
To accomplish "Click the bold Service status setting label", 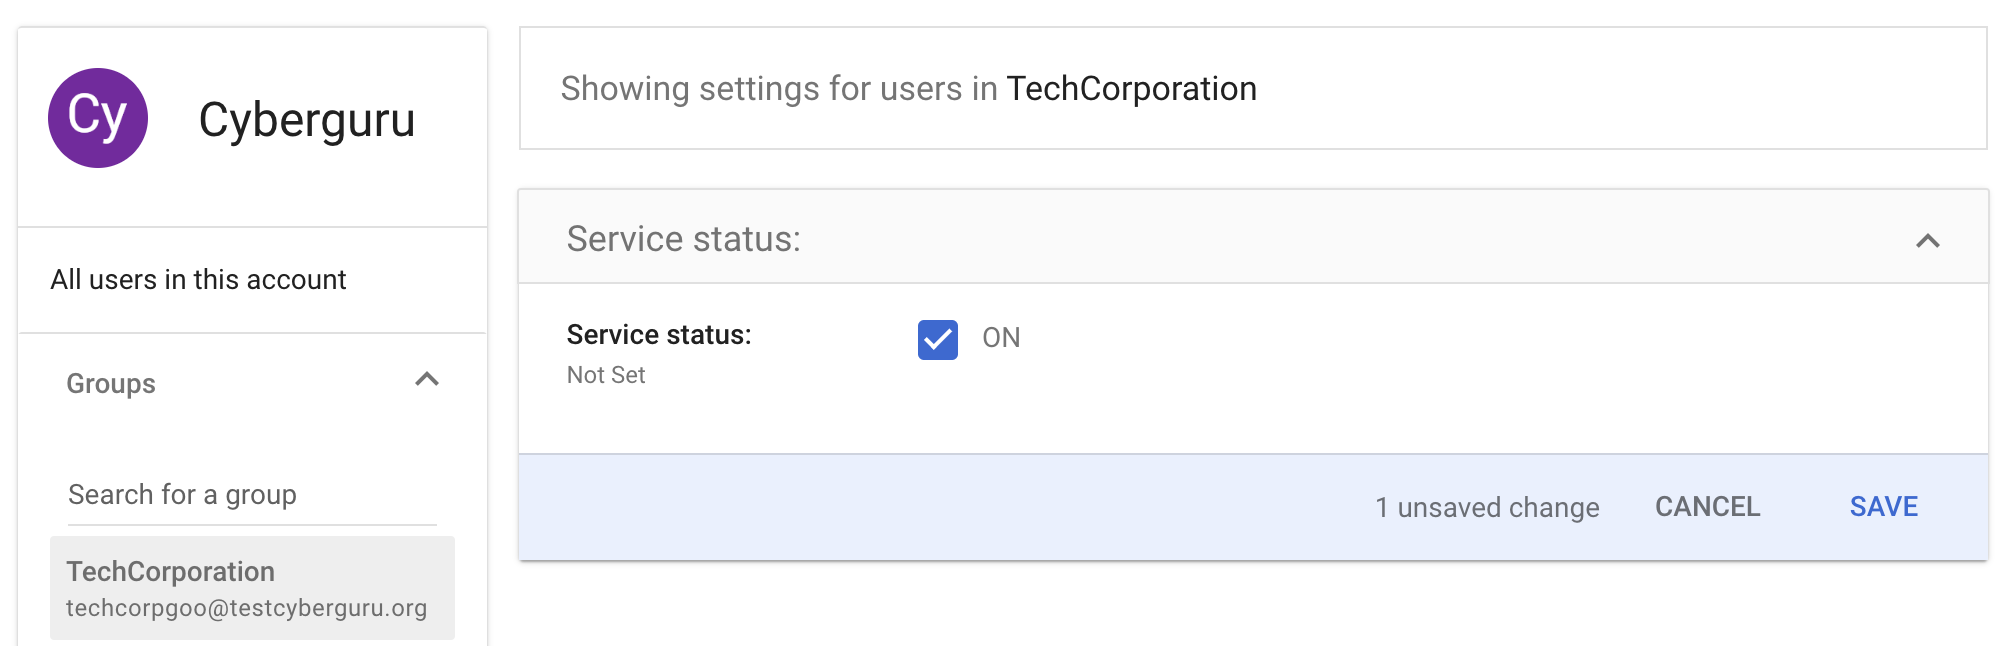I will 659,335.
